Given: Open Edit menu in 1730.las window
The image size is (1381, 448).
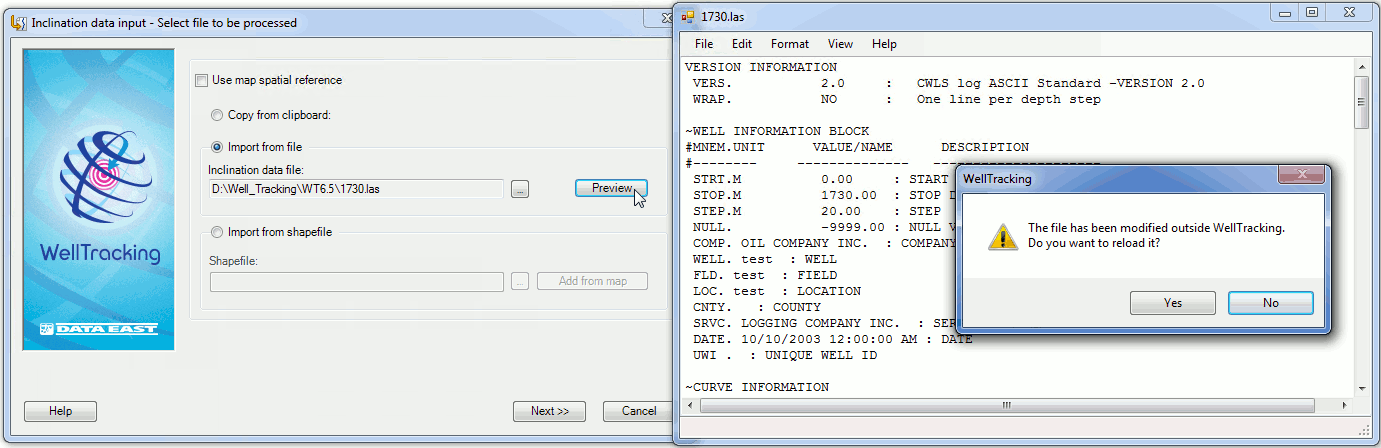Looking at the screenshot, I should click(x=741, y=44).
